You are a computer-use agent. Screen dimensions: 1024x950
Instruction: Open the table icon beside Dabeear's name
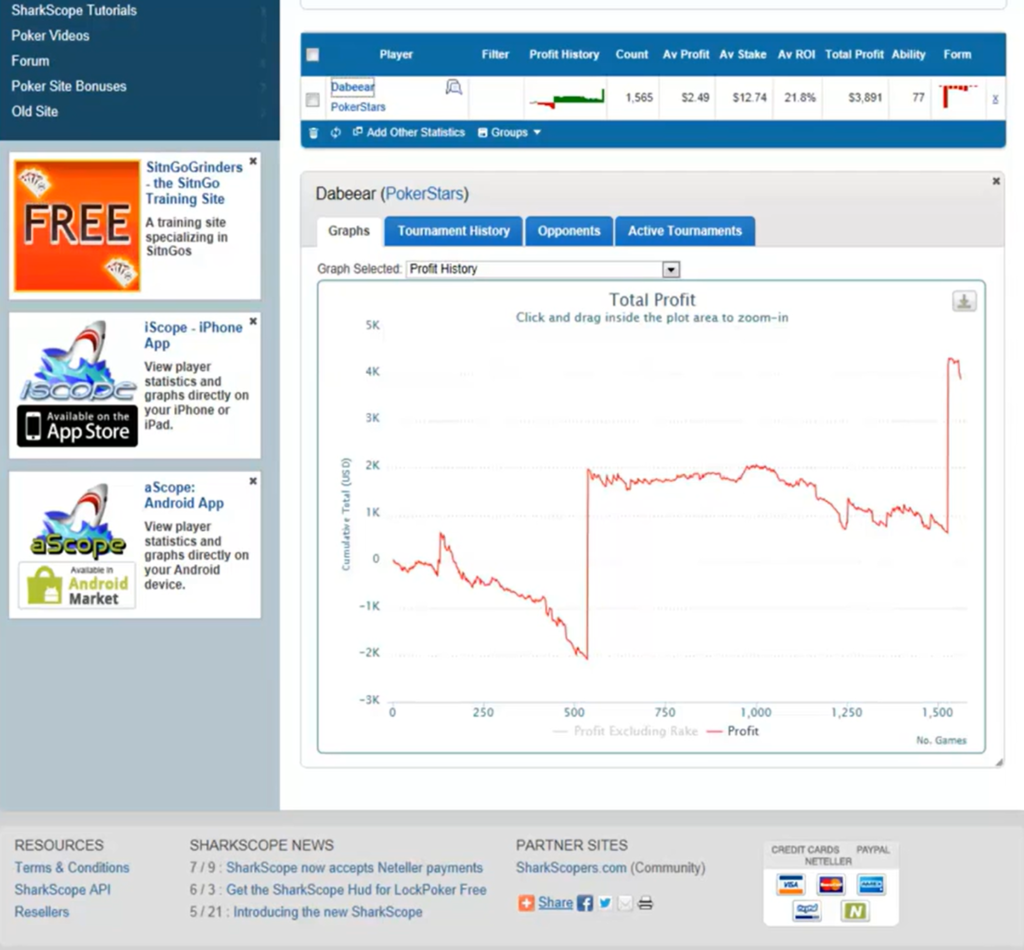pyautogui.click(x=453, y=87)
